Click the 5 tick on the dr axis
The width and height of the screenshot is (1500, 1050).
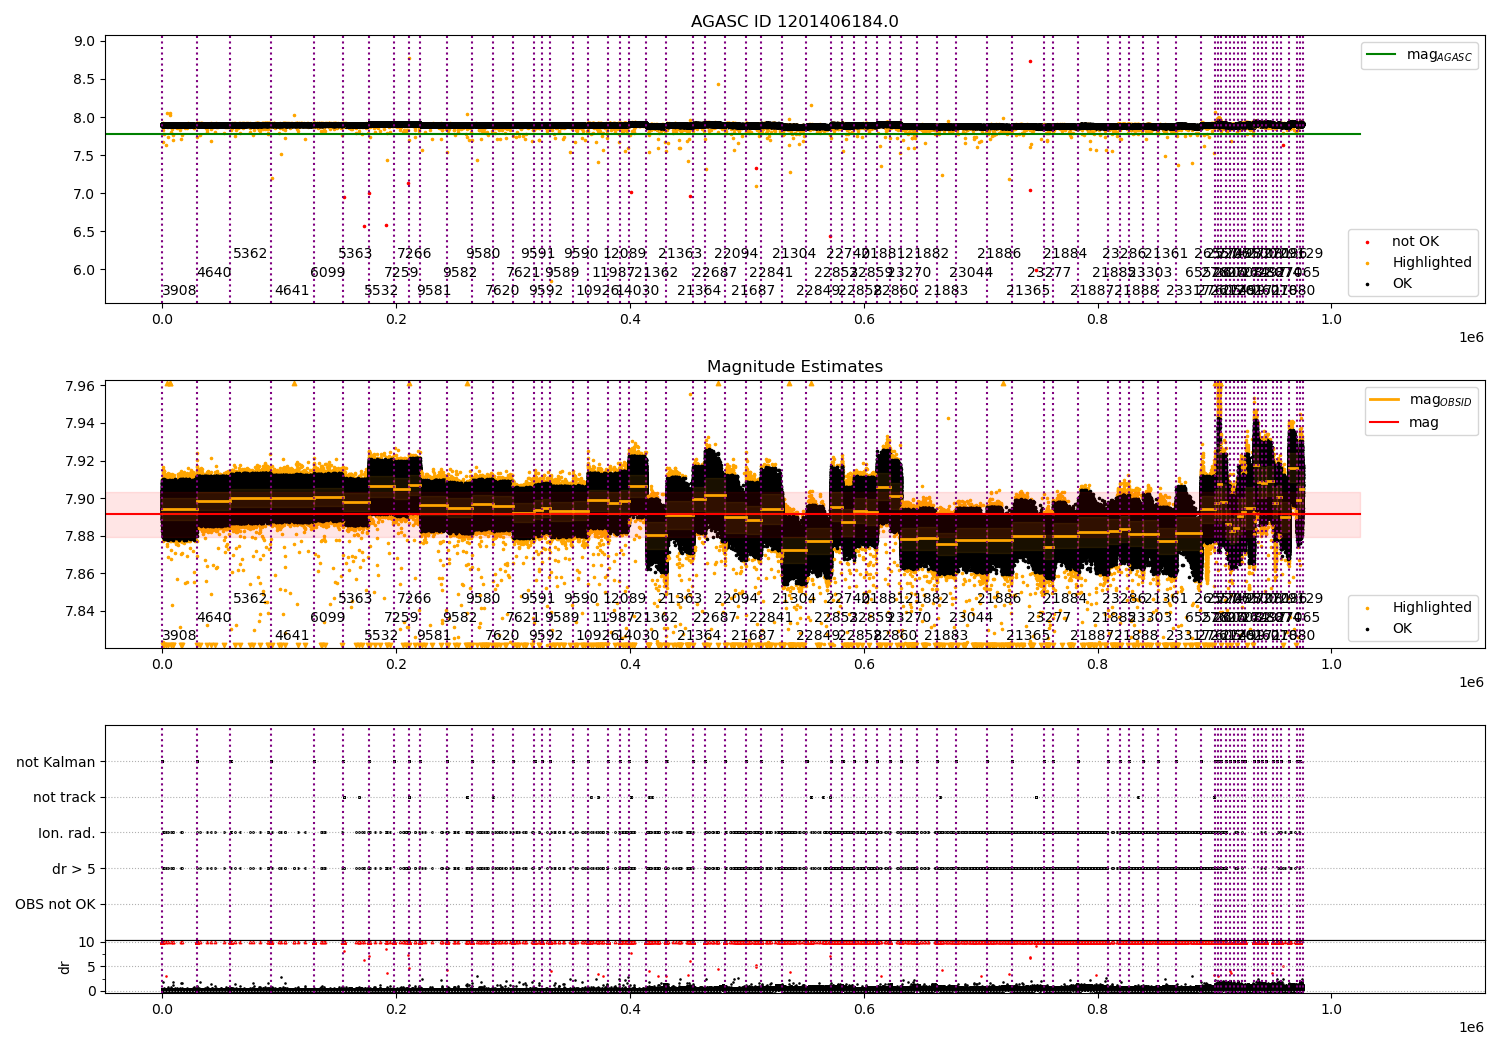[x=91, y=967]
